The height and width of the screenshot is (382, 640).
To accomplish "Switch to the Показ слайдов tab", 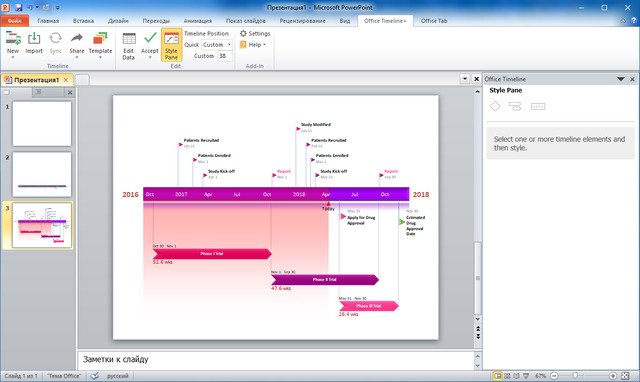I will (246, 21).
